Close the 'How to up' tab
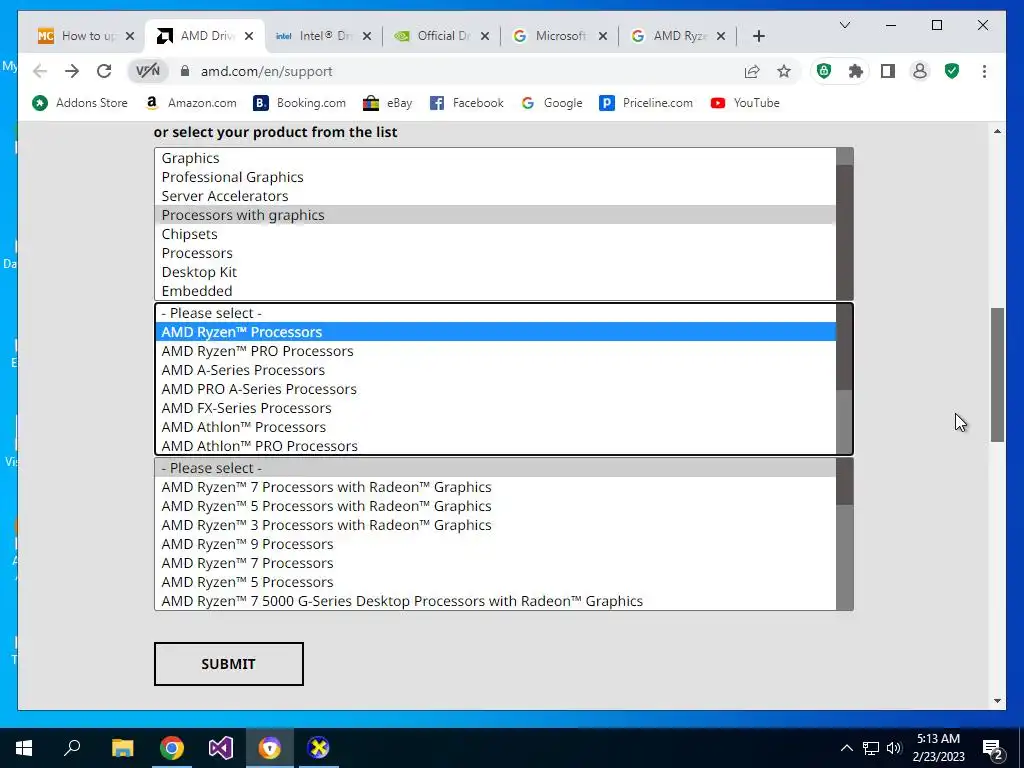 pyautogui.click(x=130, y=36)
